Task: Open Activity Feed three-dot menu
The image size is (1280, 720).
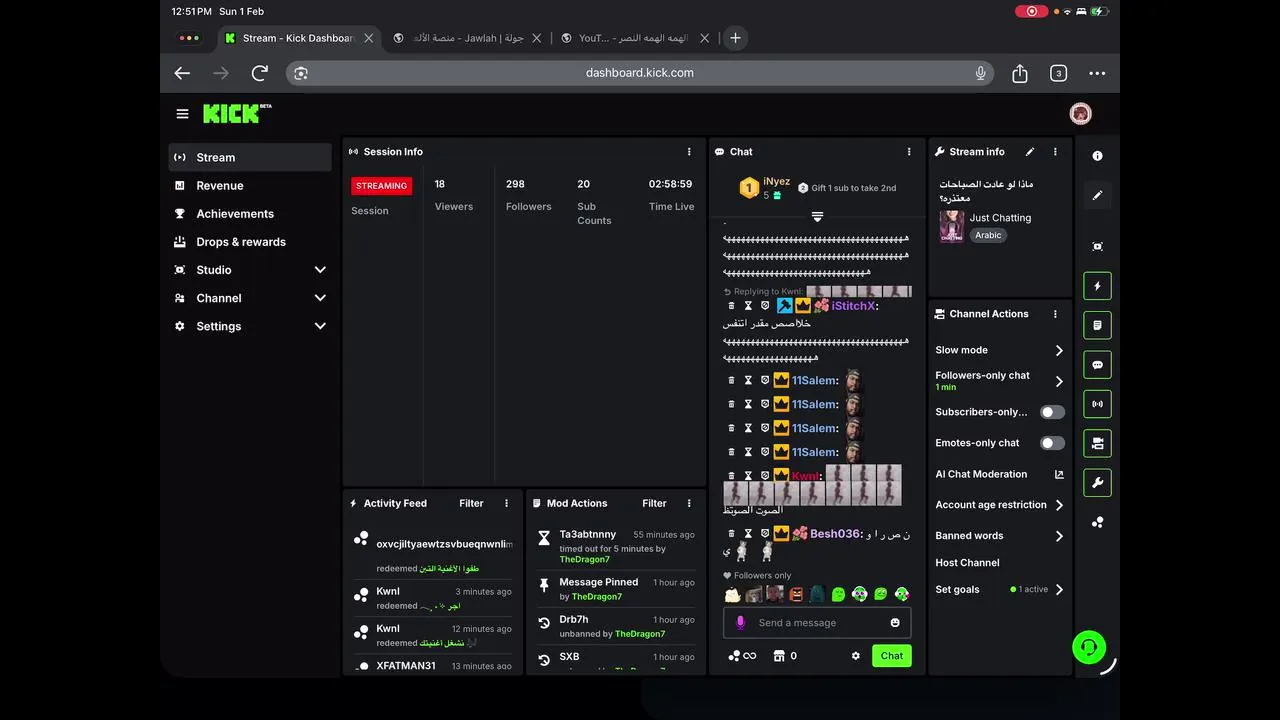Action: pyautogui.click(x=506, y=504)
